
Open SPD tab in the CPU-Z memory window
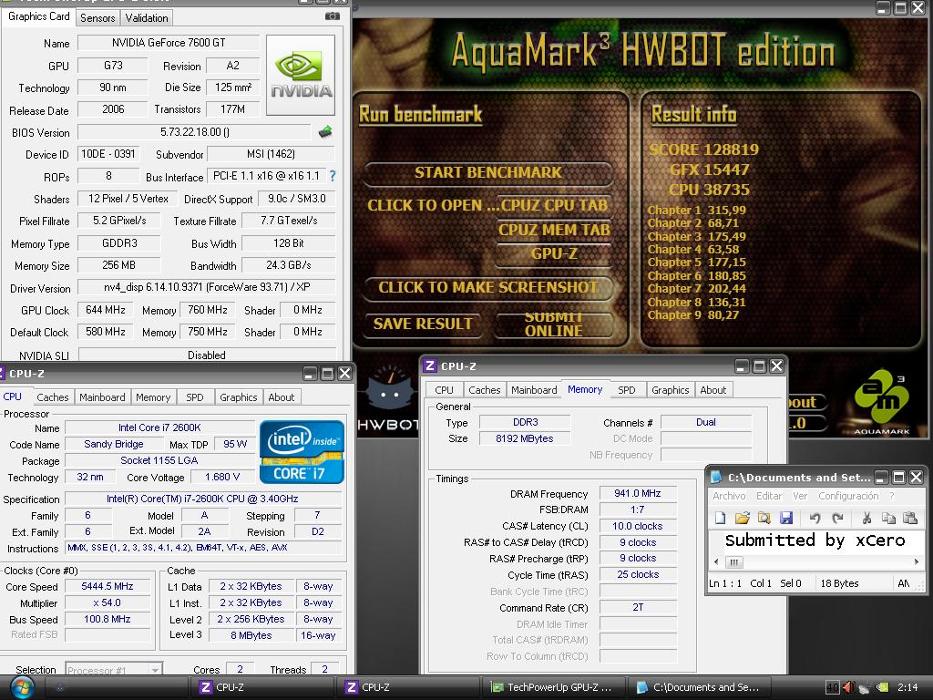627,390
